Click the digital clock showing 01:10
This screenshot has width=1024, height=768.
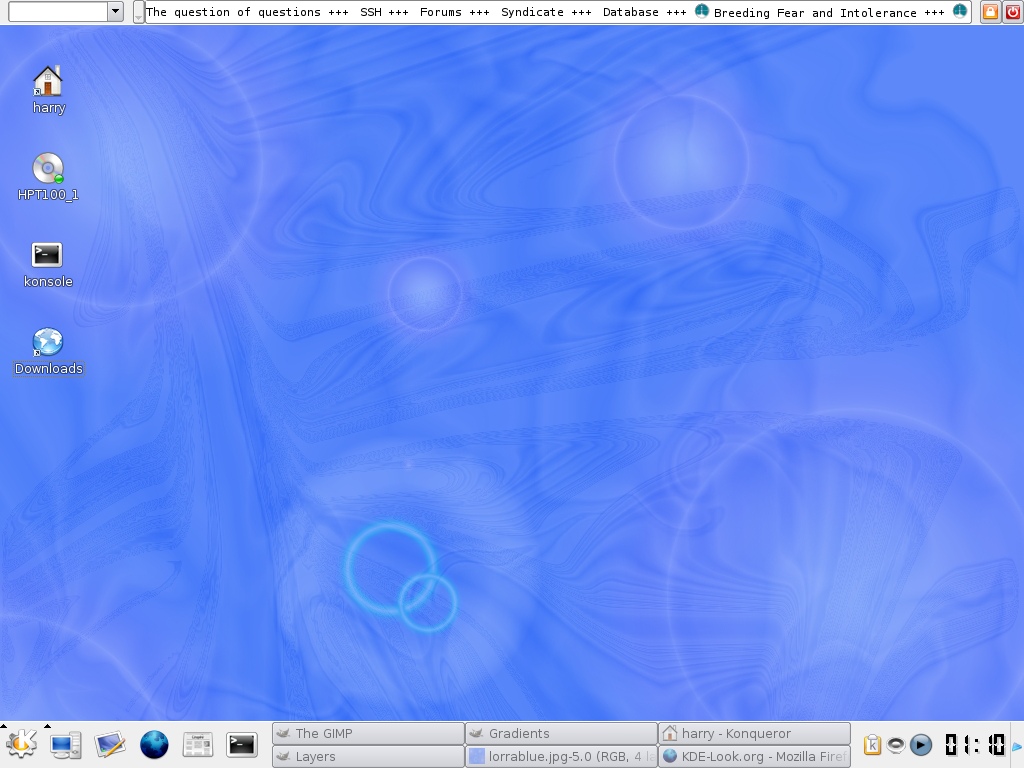pos(975,744)
